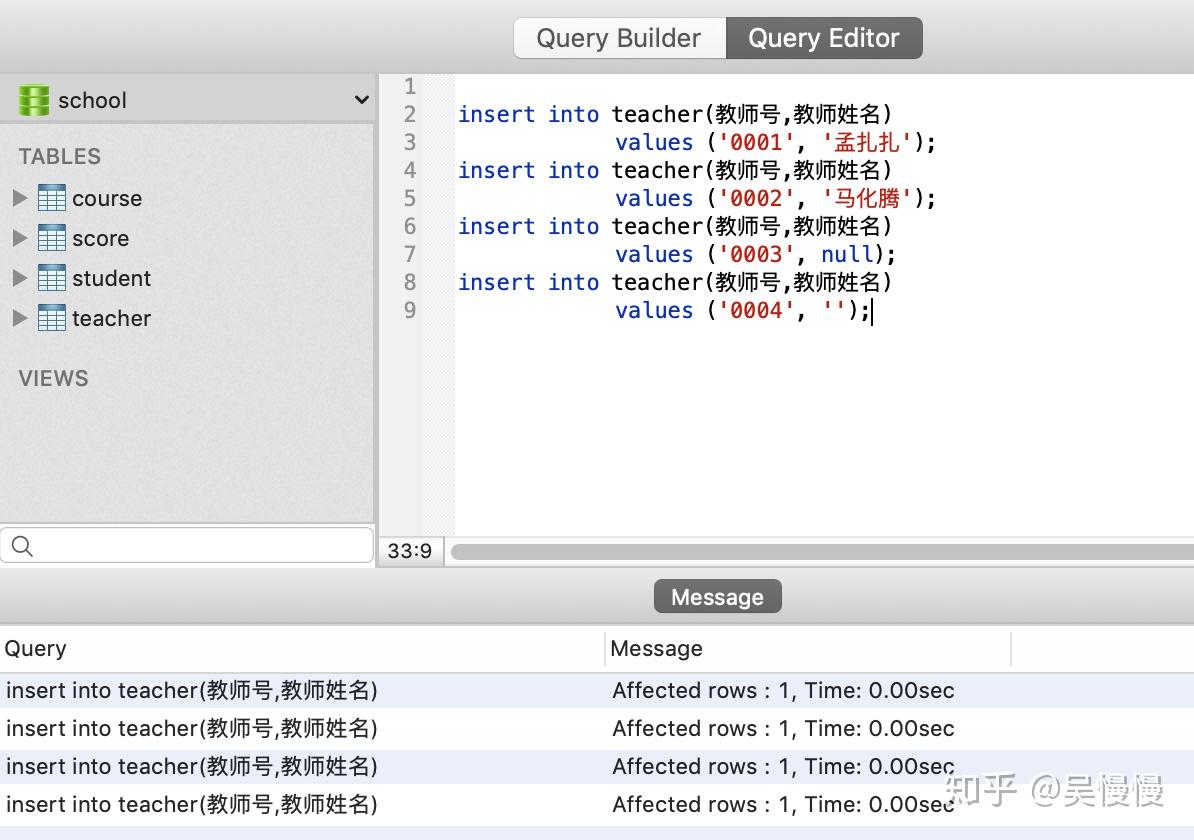Viewport: 1194px width, 840px height.
Task: Click the school database icon
Action: click(x=34, y=100)
